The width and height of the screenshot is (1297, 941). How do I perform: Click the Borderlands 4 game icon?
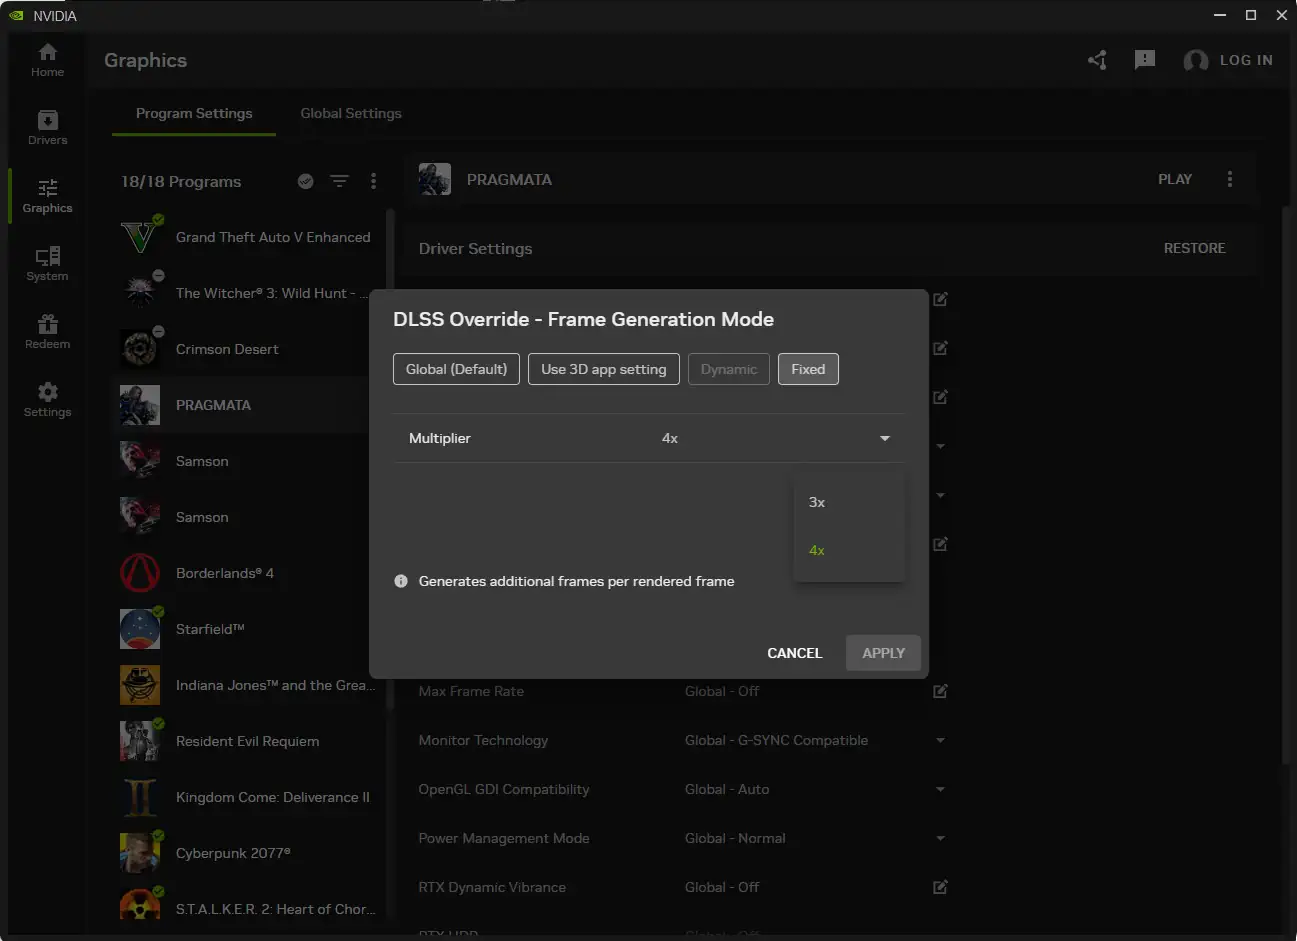pos(140,573)
